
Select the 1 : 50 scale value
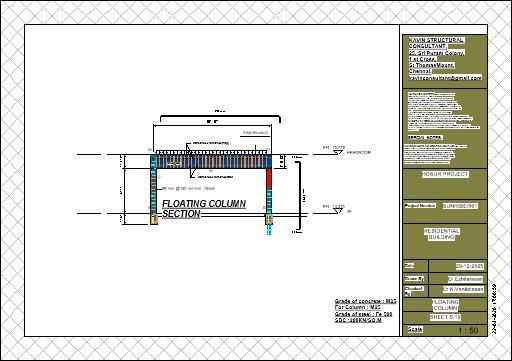[468, 330]
